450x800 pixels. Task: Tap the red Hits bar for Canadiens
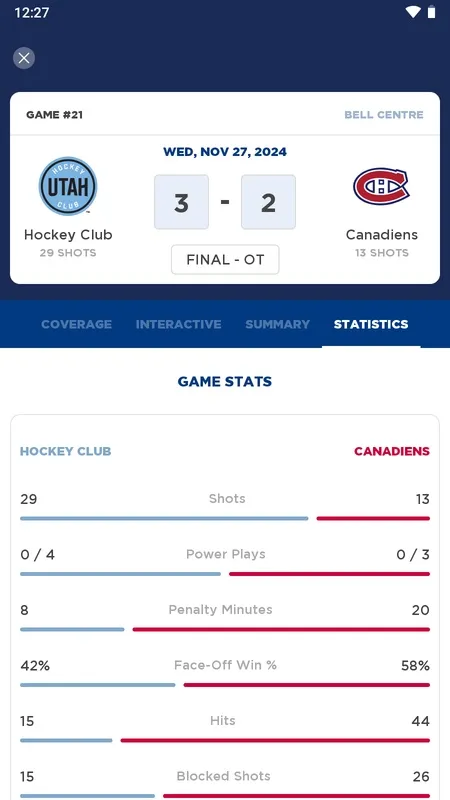coord(275,740)
